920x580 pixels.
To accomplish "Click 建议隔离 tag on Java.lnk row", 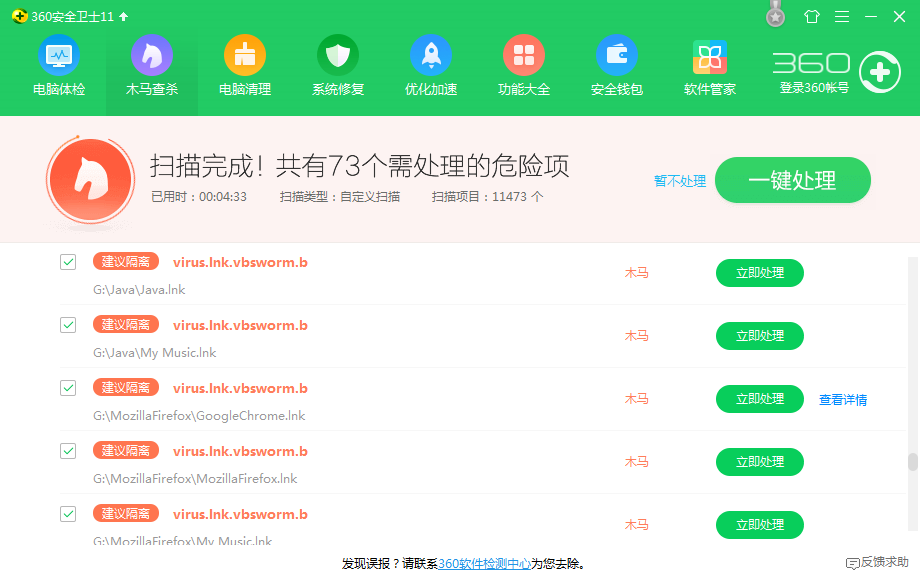I will pyautogui.click(x=126, y=261).
